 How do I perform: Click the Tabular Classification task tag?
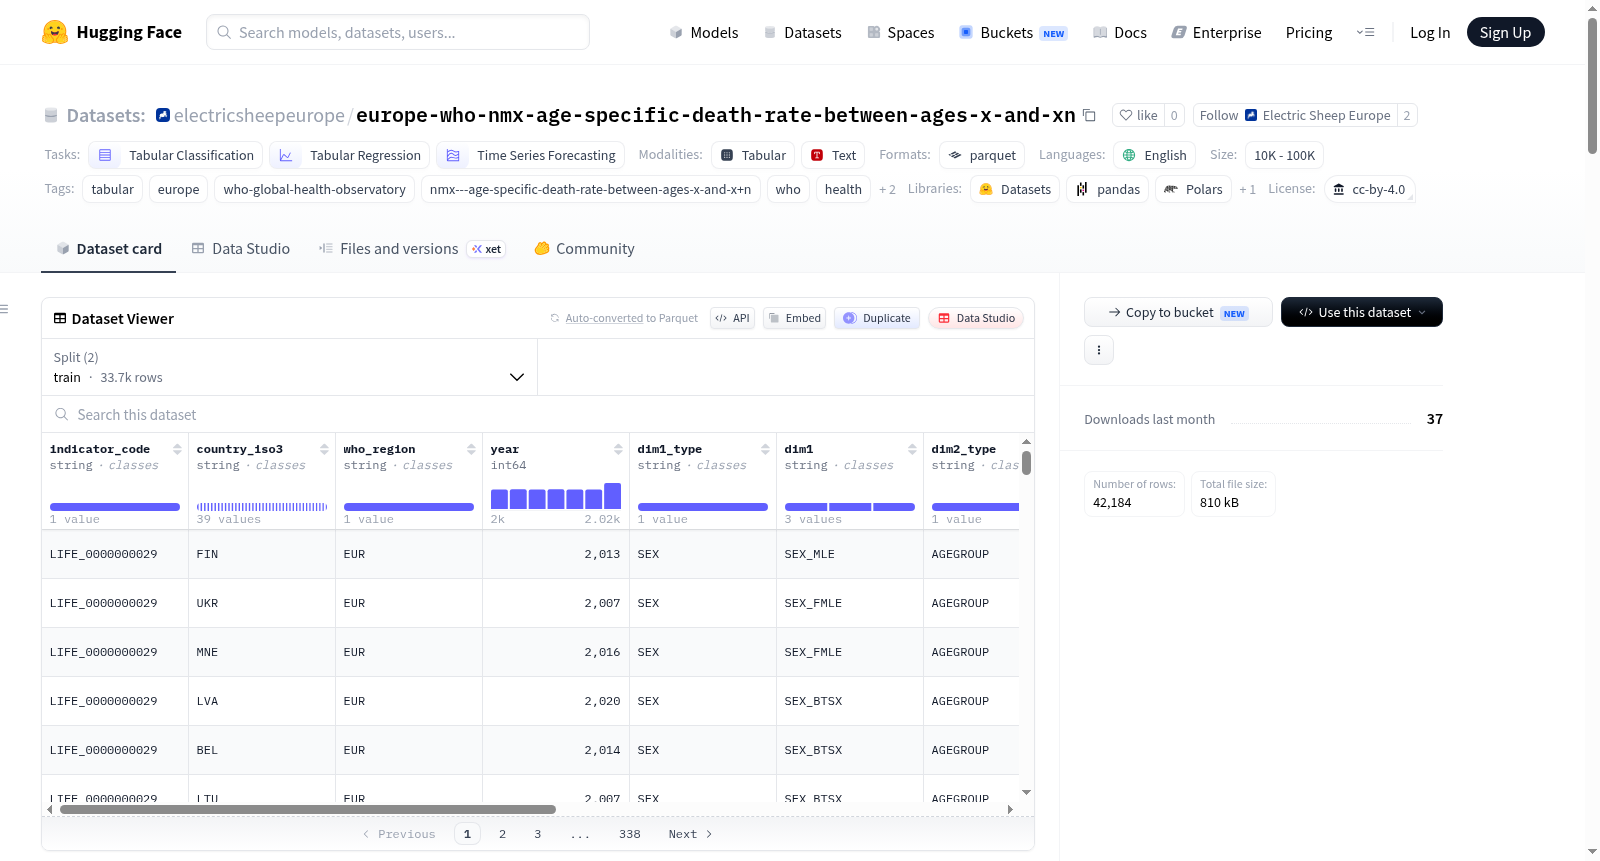(x=176, y=155)
